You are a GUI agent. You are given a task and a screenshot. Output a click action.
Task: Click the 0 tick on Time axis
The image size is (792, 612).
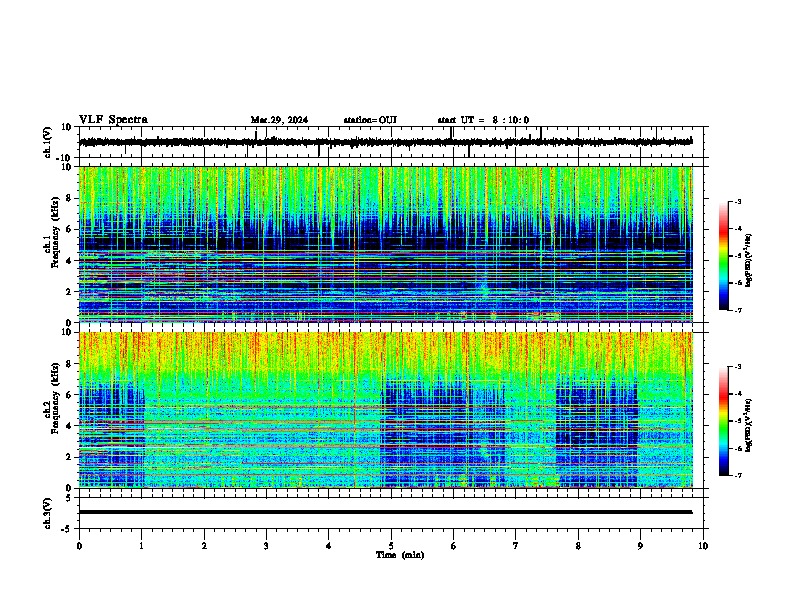(x=79, y=546)
